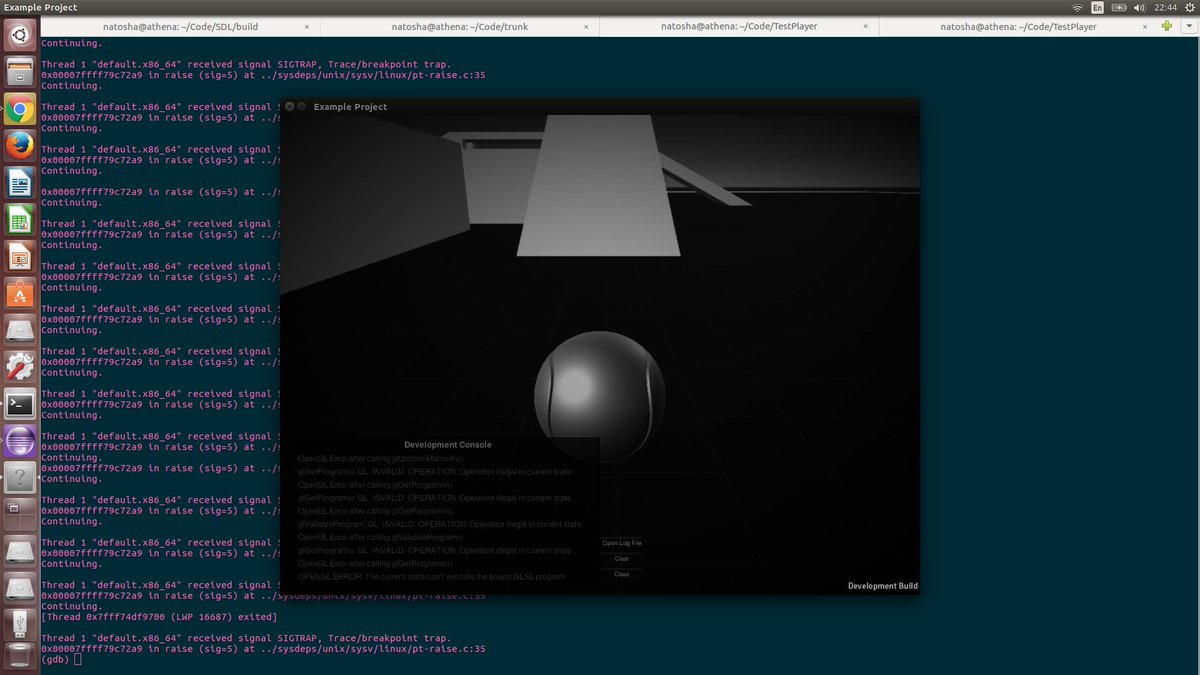Click the 'OPENGL ERROR: The current state' line

pos(431,577)
